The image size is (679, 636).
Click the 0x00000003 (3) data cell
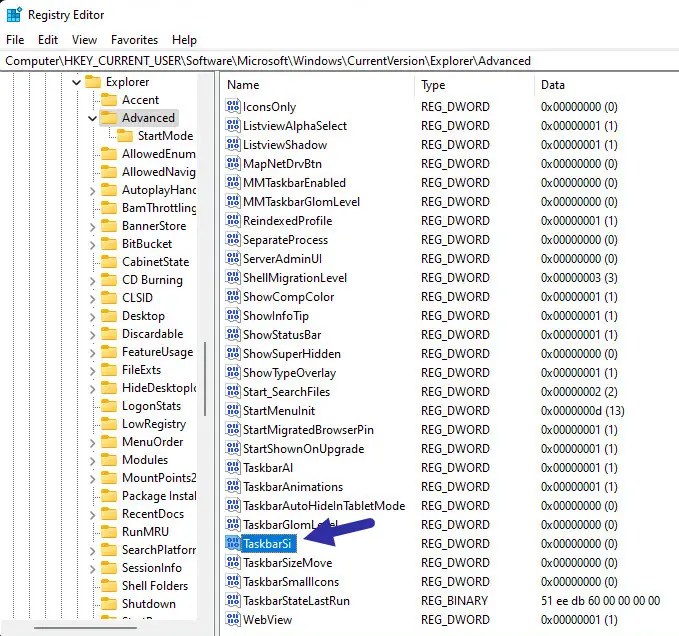point(579,278)
